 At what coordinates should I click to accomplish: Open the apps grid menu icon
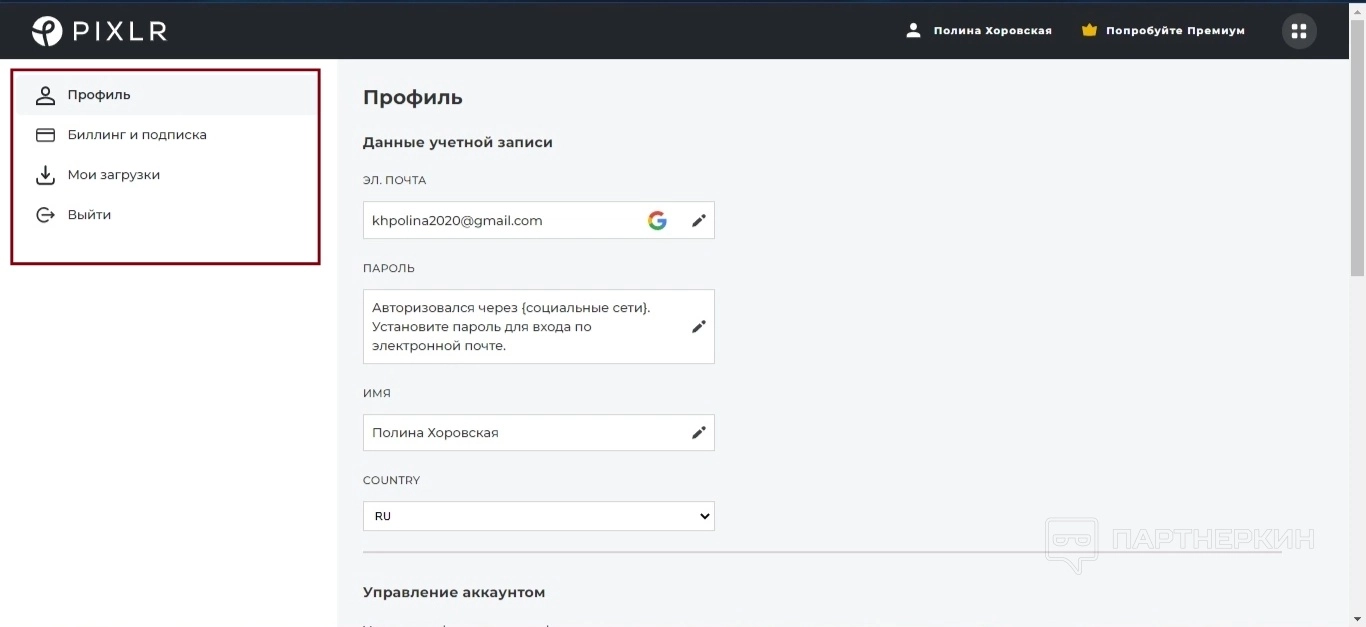(1299, 31)
